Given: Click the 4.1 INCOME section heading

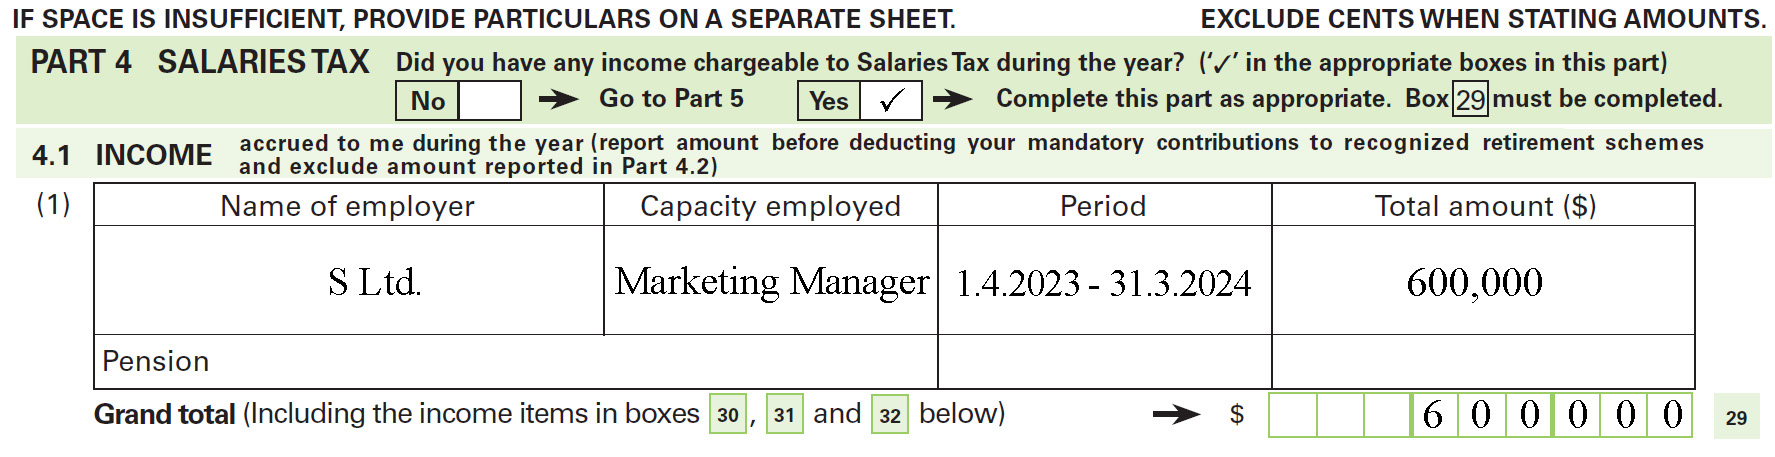Looking at the screenshot, I should [x=122, y=155].
